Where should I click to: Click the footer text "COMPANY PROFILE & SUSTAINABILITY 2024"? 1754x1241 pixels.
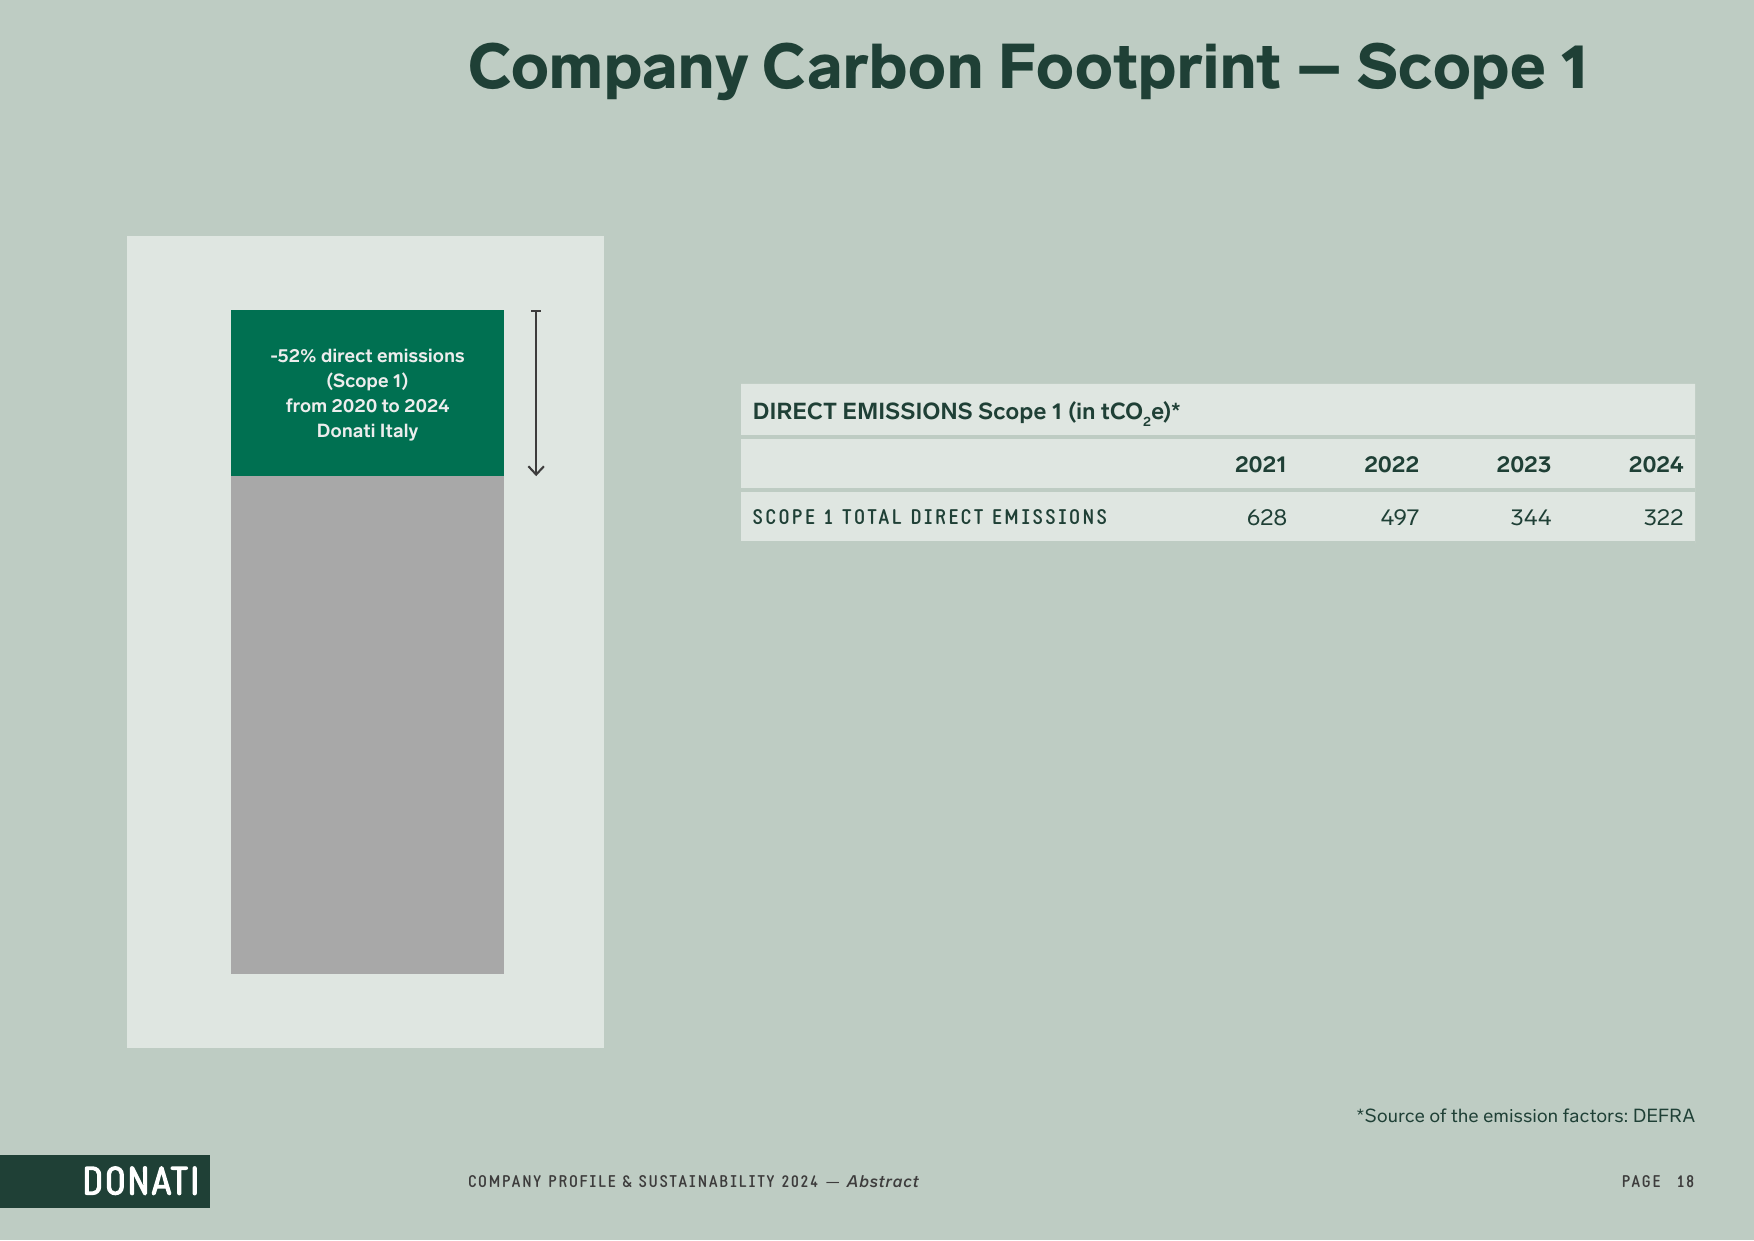coord(643,1181)
